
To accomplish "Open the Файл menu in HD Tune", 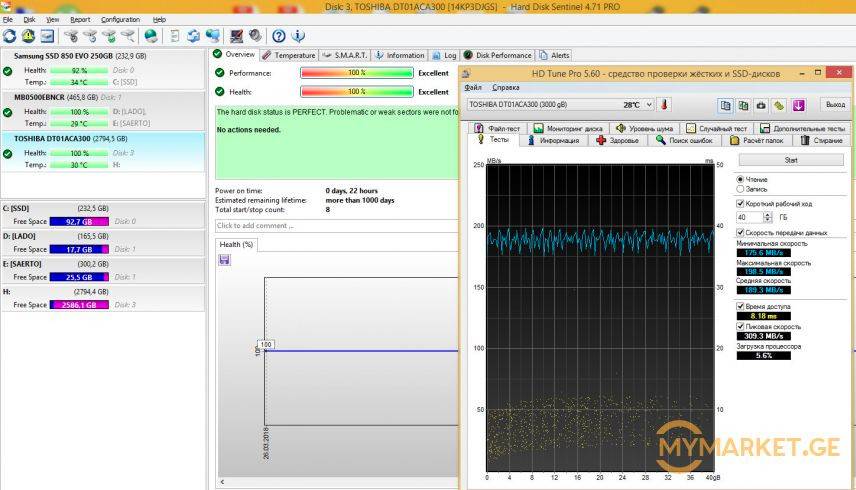I will (473, 87).
